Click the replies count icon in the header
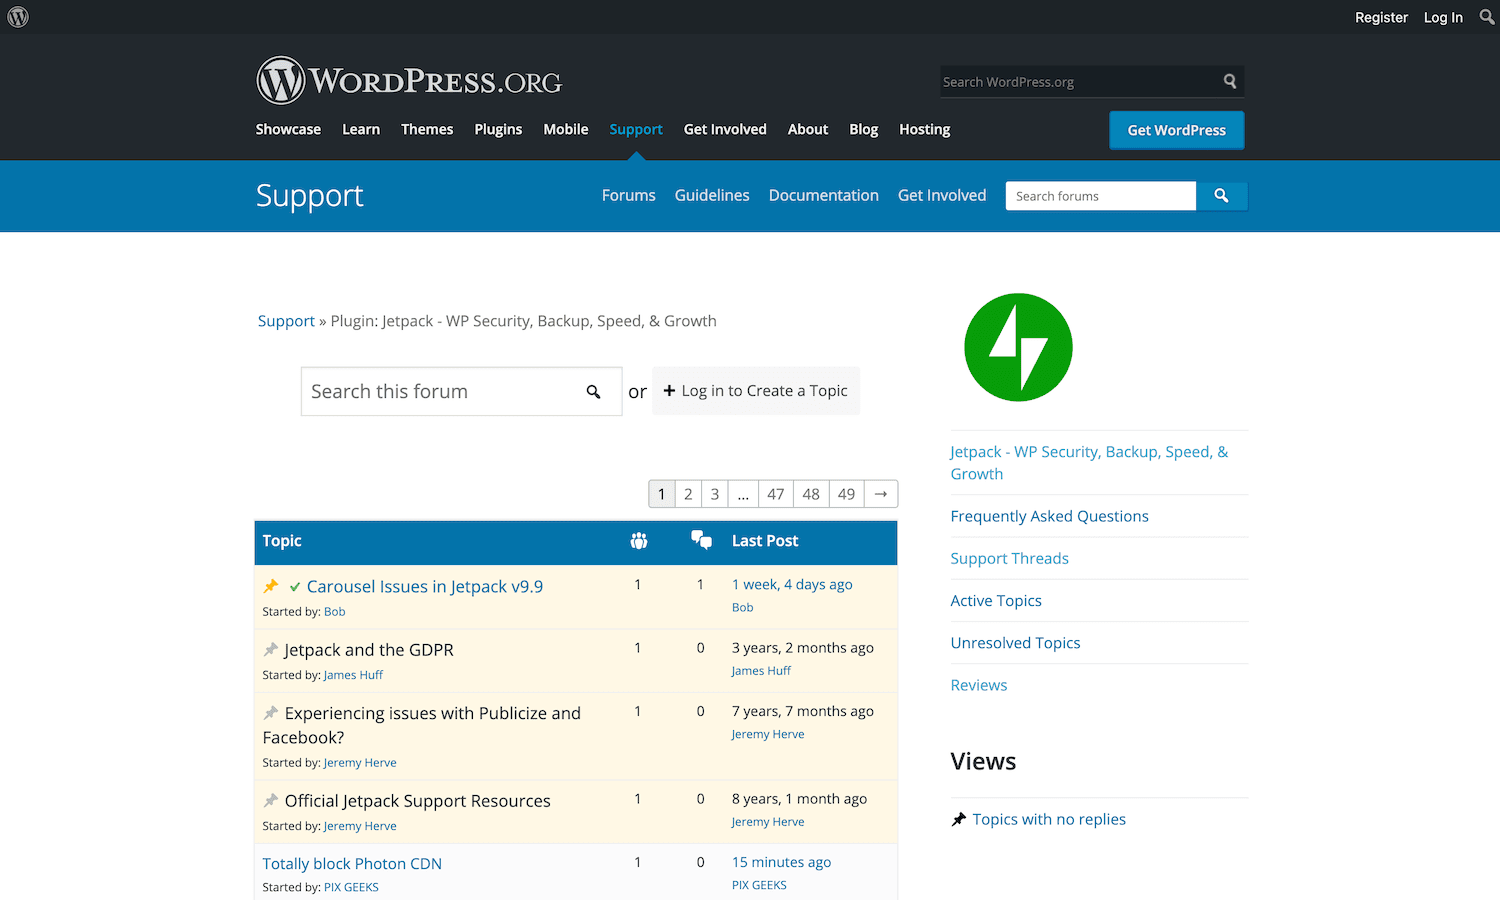 [701, 539]
